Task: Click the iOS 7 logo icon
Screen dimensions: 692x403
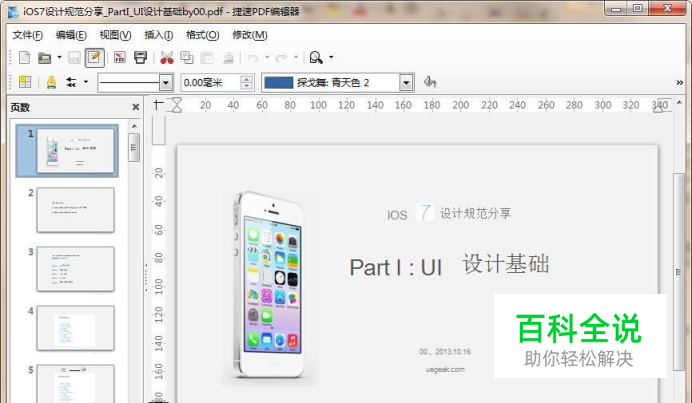Action: [x=425, y=212]
